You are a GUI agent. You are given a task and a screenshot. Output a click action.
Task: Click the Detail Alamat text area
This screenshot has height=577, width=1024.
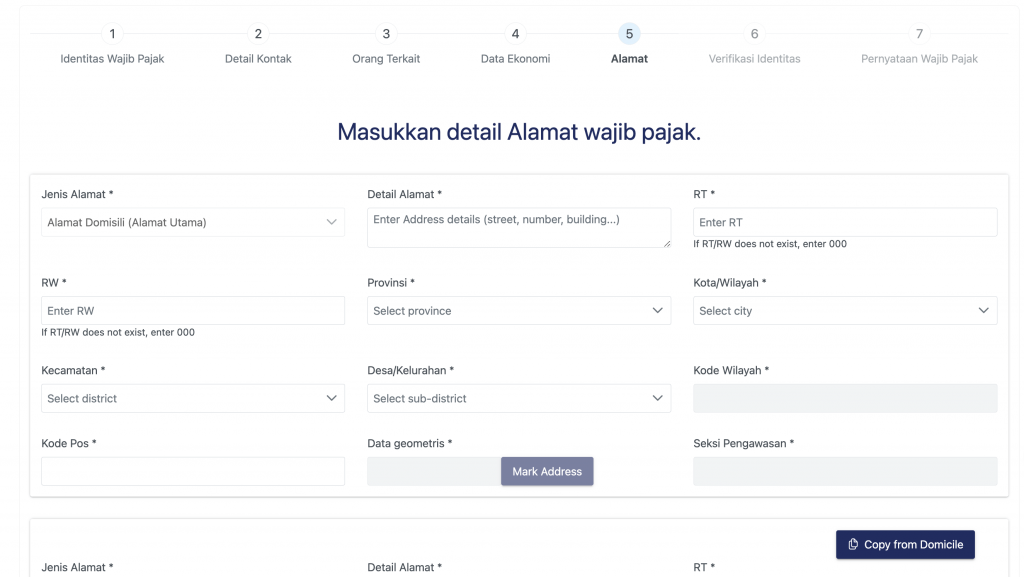point(519,228)
